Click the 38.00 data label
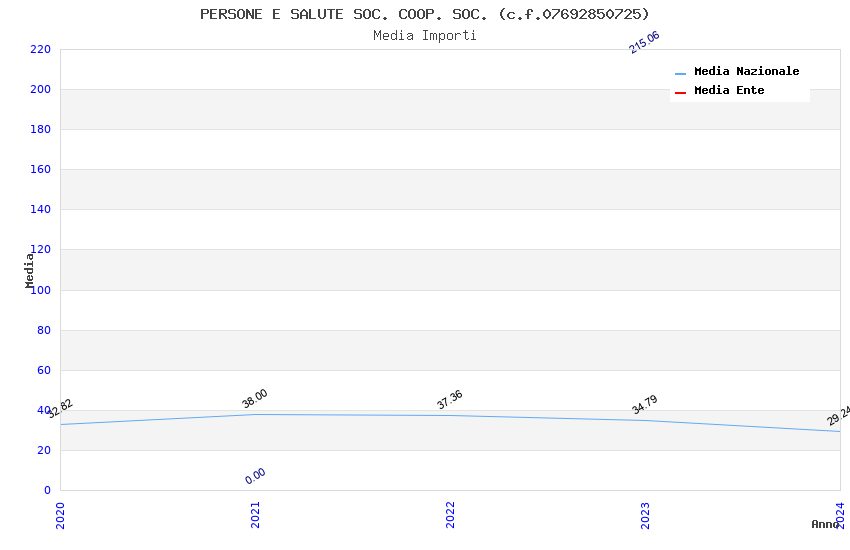 click(x=254, y=398)
